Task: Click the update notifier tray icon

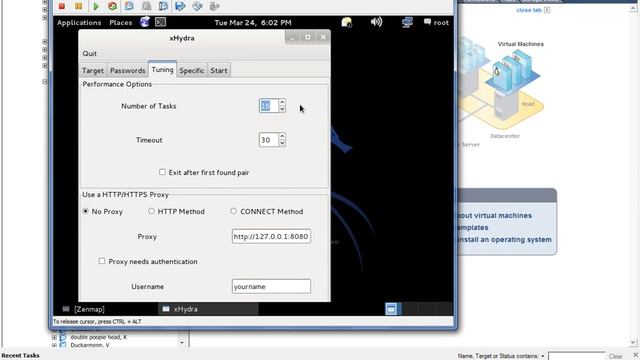Action: (347, 22)
